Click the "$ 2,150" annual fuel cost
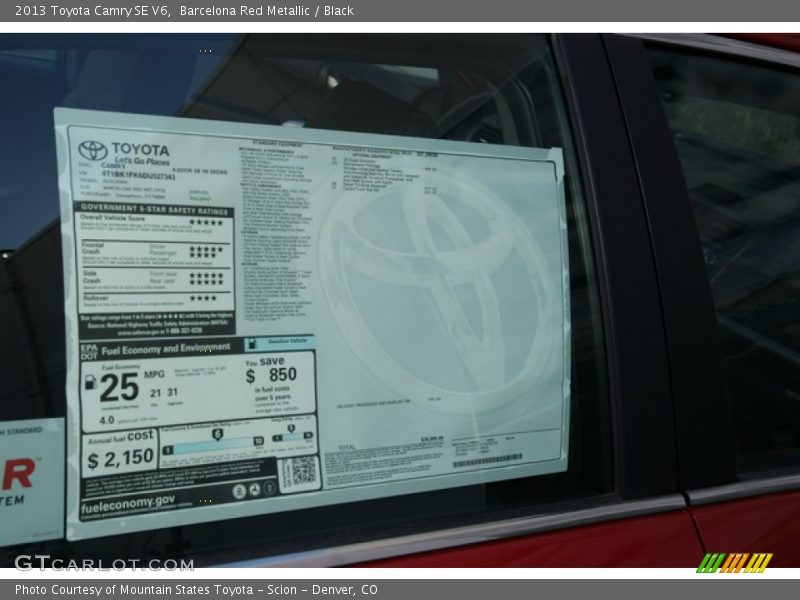The image size is (800, 600). pos(120,458)
